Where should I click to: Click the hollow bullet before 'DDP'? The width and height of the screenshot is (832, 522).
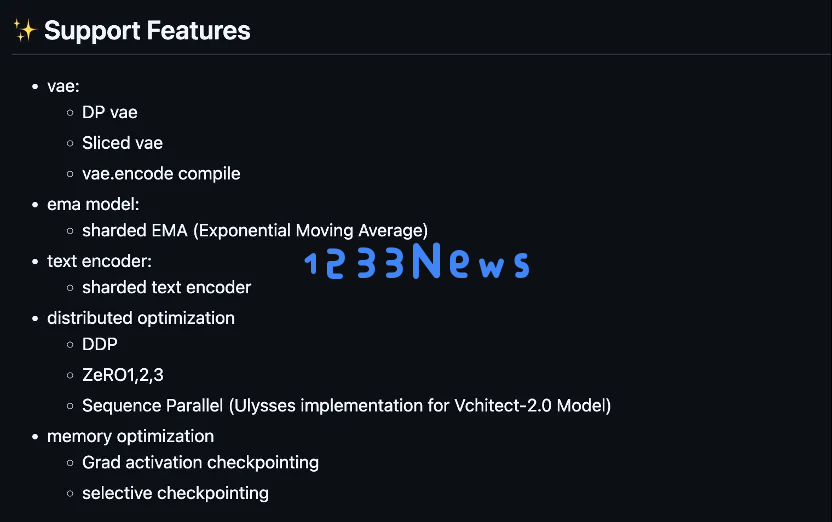click(70, 345)
